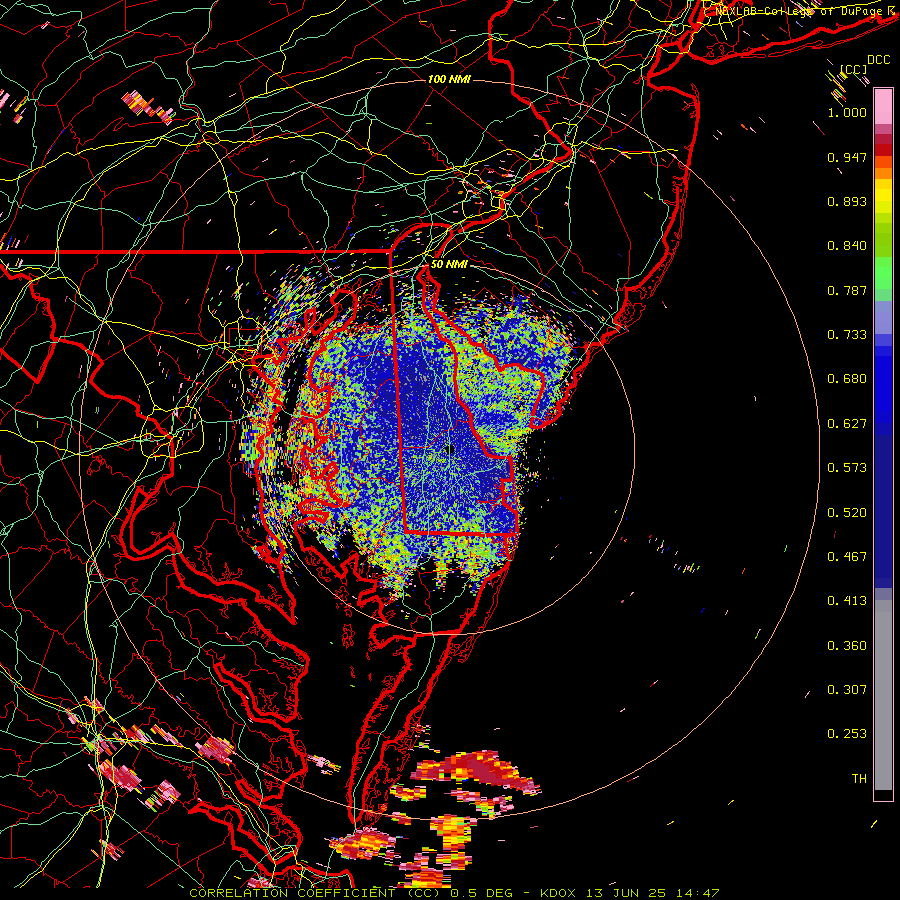
Task: Click the Correlation Coefficient KDOX caption
Action: pyautogui.click(x=454, y=893)
